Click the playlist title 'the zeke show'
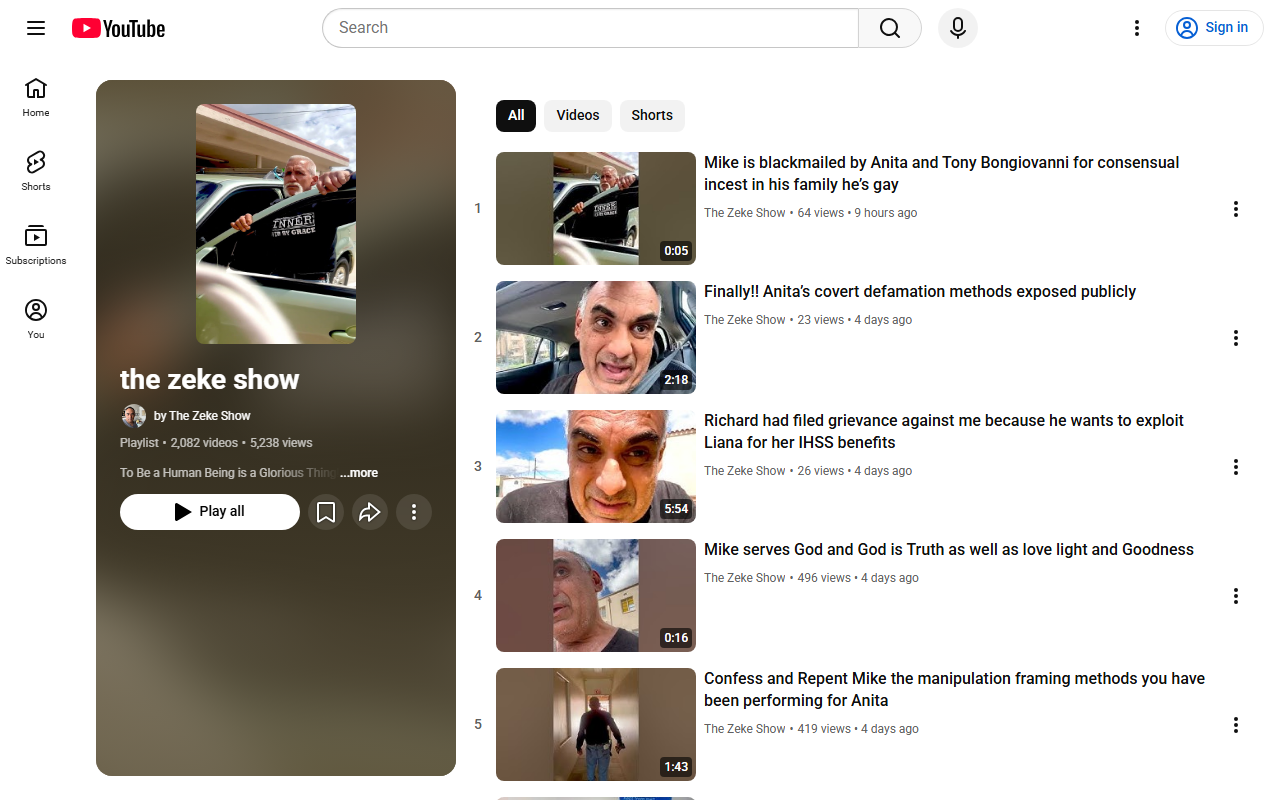The height and width of the screenshot is (800, 1280). coord(210,380)
